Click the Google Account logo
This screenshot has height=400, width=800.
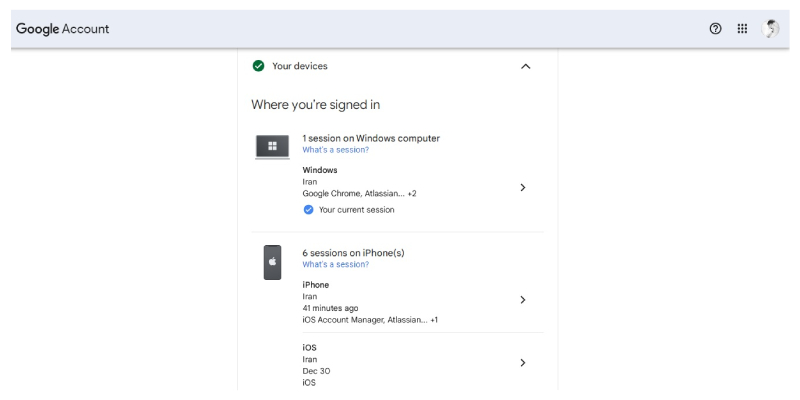coord(62,29)
